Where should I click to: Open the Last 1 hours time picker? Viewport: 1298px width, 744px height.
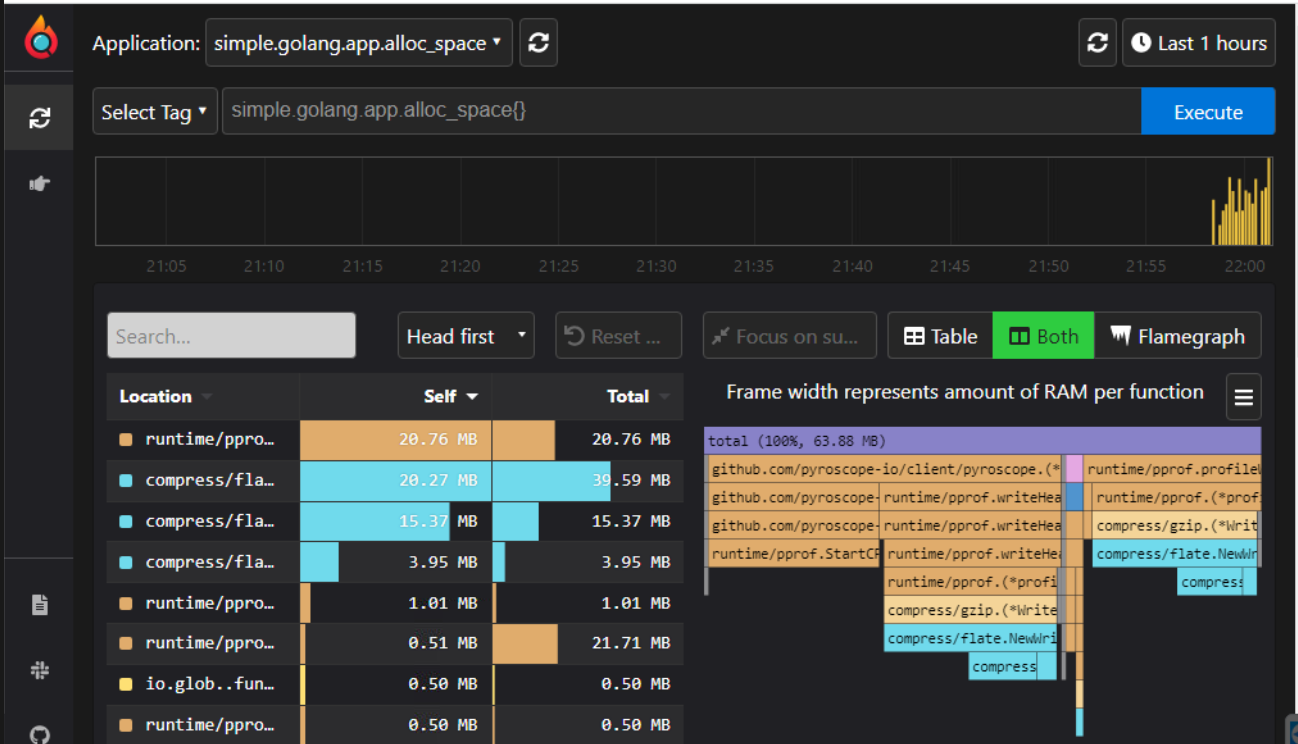click(1198, 43)
